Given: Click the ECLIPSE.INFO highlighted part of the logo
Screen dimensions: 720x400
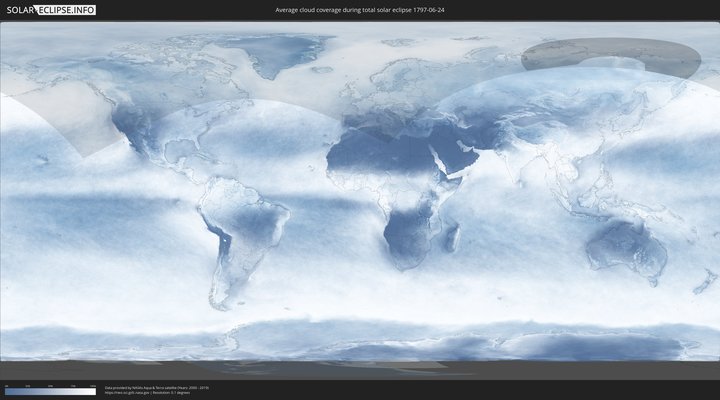Looking at the screenshot, I should coord(66,9).
